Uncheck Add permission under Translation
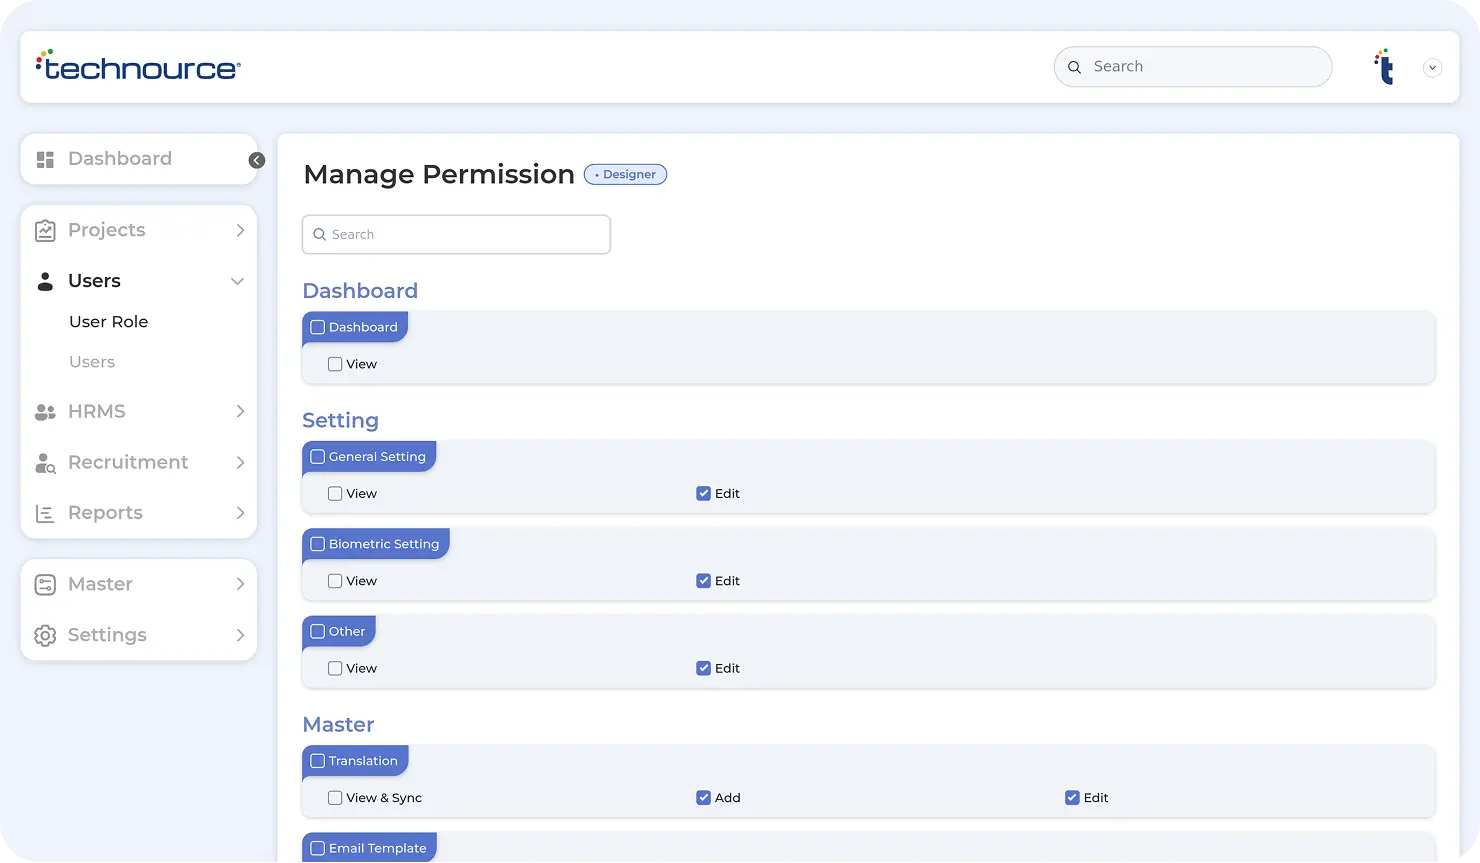The height and width of the screenshot is (863, 1480). (x=703, y=798)
